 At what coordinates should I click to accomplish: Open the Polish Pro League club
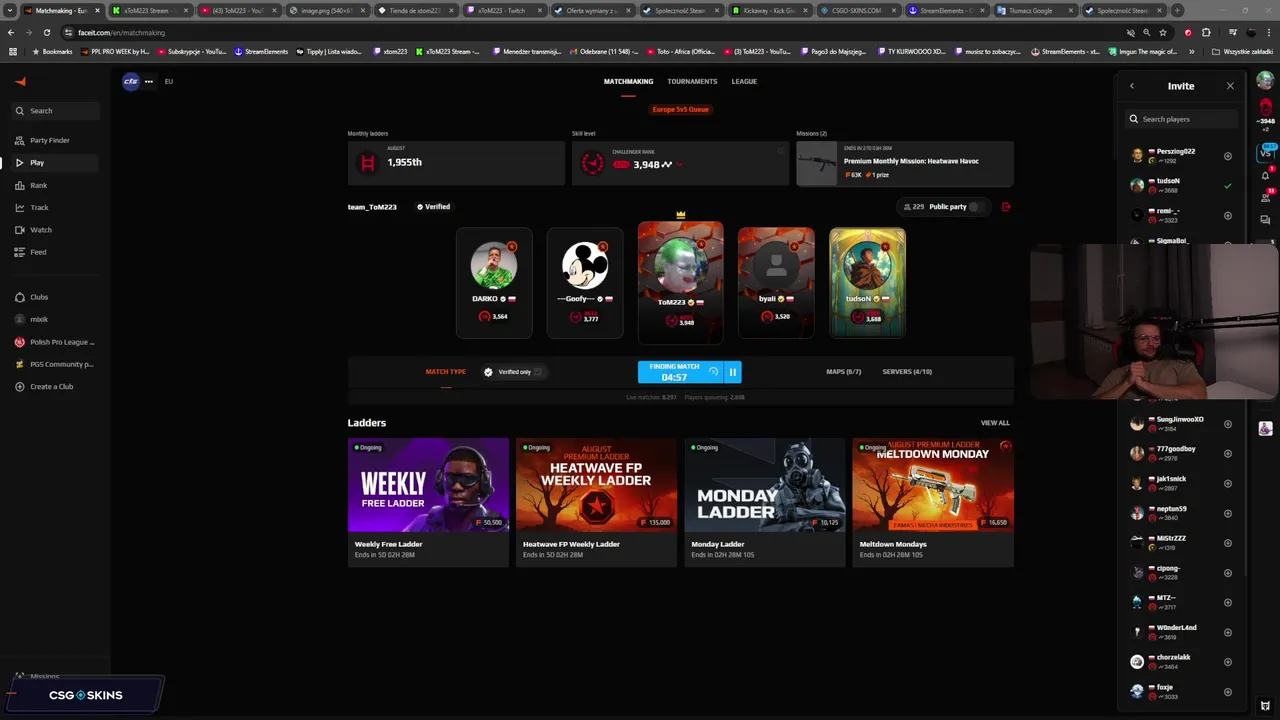pyautogui.click(x=55, y=342)
